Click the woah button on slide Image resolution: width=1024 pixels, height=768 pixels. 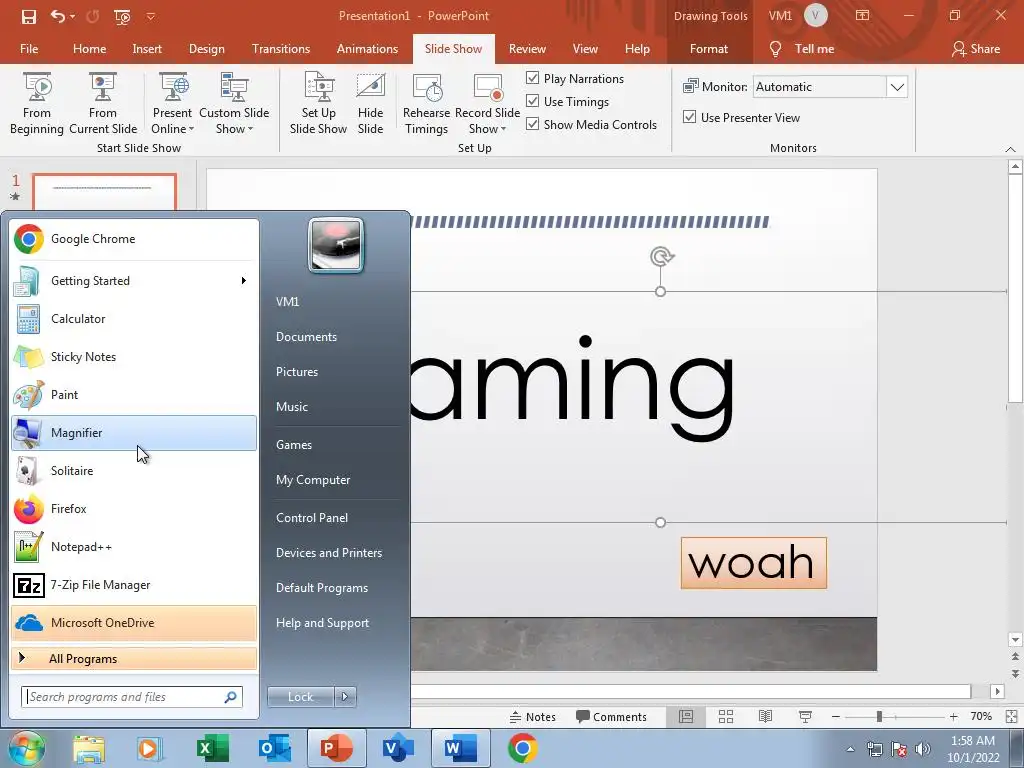pyautogui.click(x=754, y=563)
